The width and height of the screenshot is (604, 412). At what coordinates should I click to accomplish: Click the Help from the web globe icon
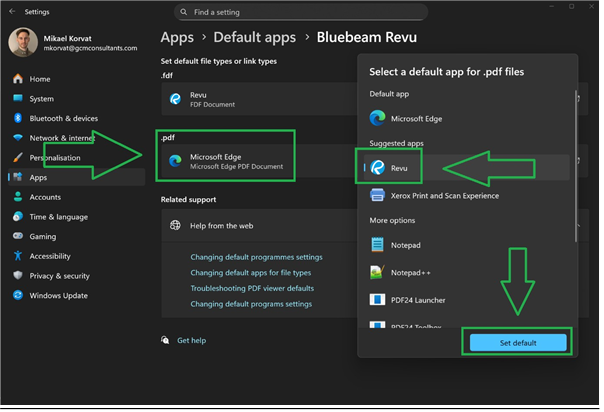[x=175, y=225]
